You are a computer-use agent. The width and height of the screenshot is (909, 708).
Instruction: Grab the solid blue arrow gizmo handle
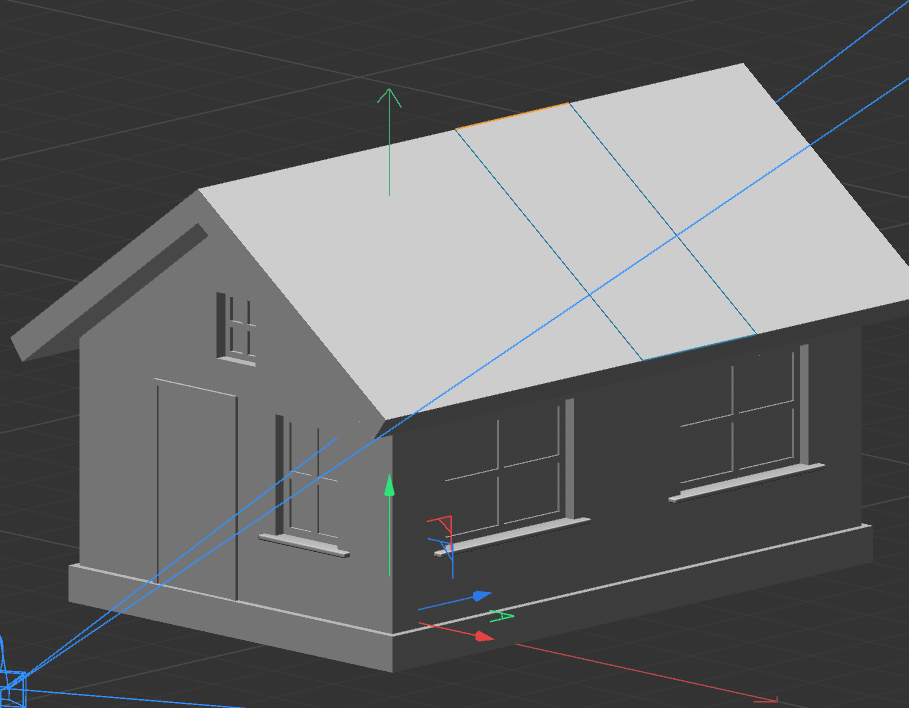(481, 596)
